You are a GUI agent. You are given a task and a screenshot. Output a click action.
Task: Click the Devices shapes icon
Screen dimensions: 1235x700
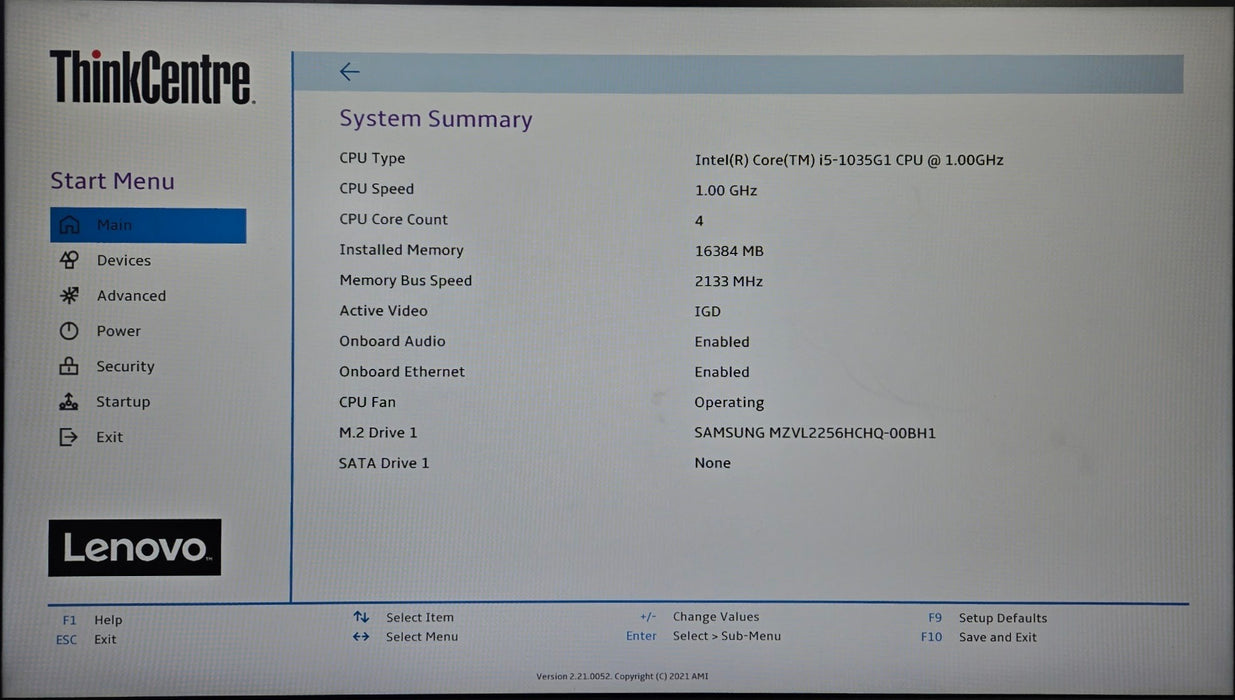[x=69, y=260]
